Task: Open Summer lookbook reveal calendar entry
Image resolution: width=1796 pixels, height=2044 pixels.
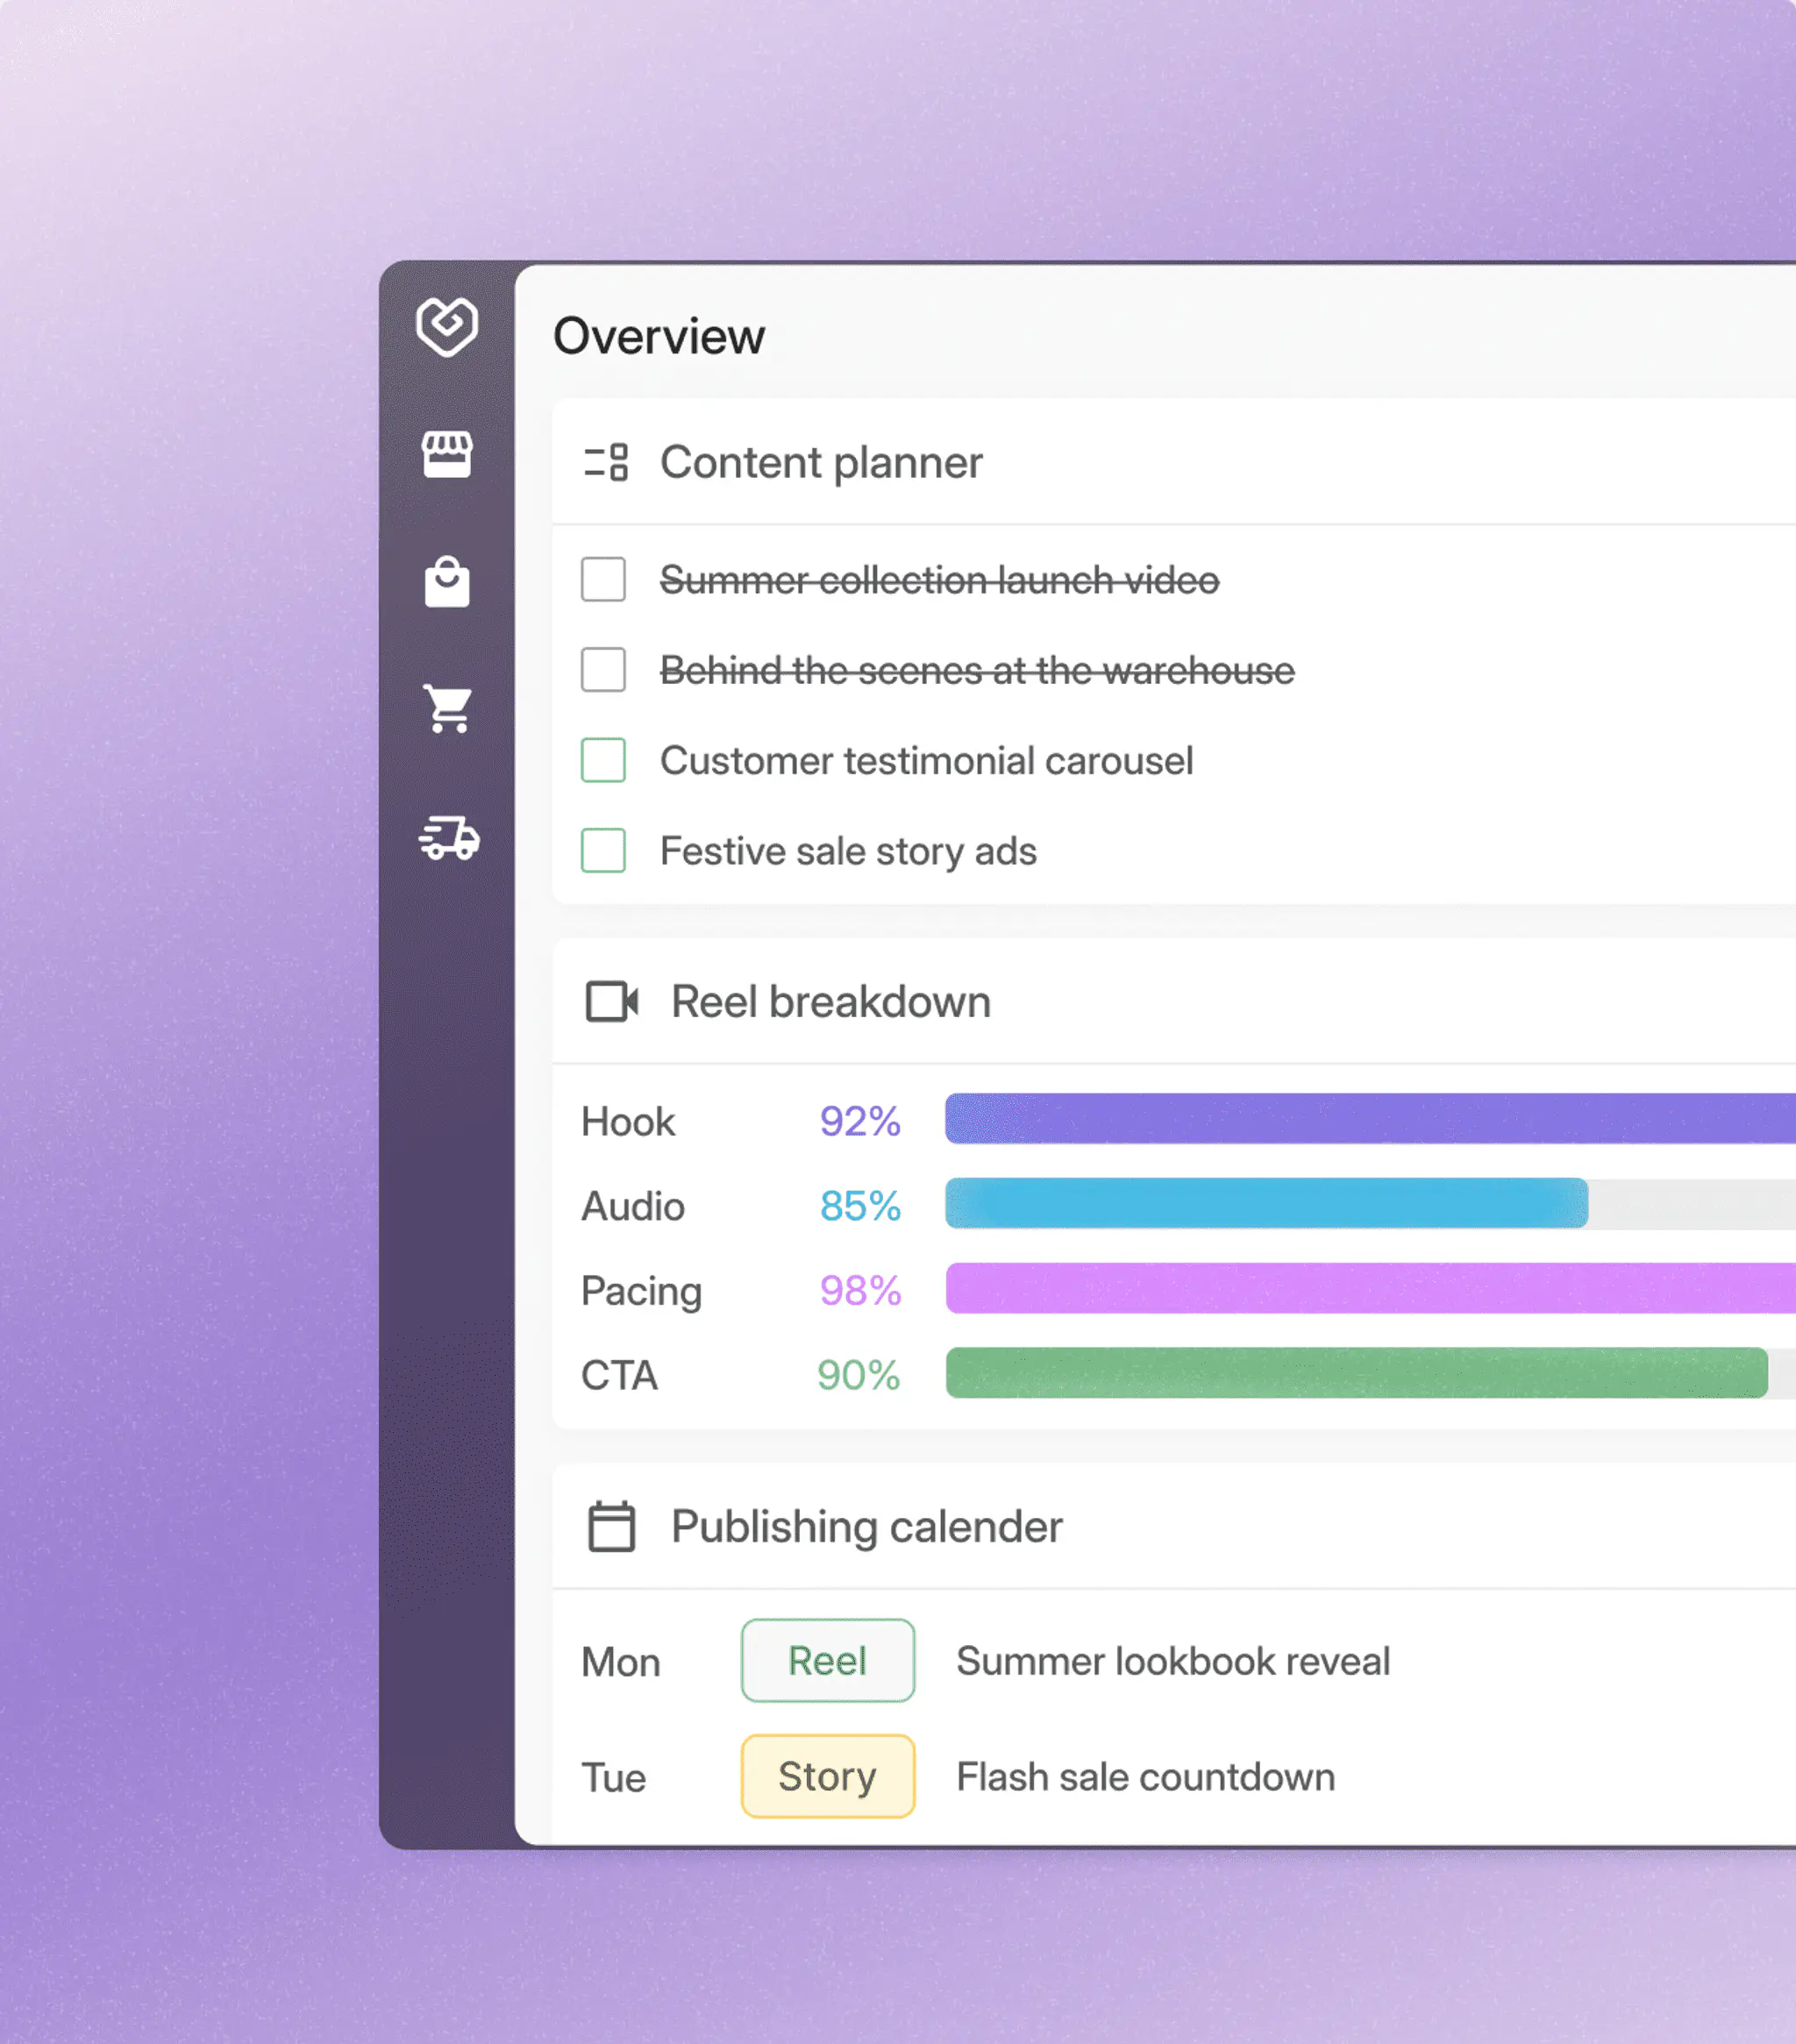Action: pos(1173,1661)
